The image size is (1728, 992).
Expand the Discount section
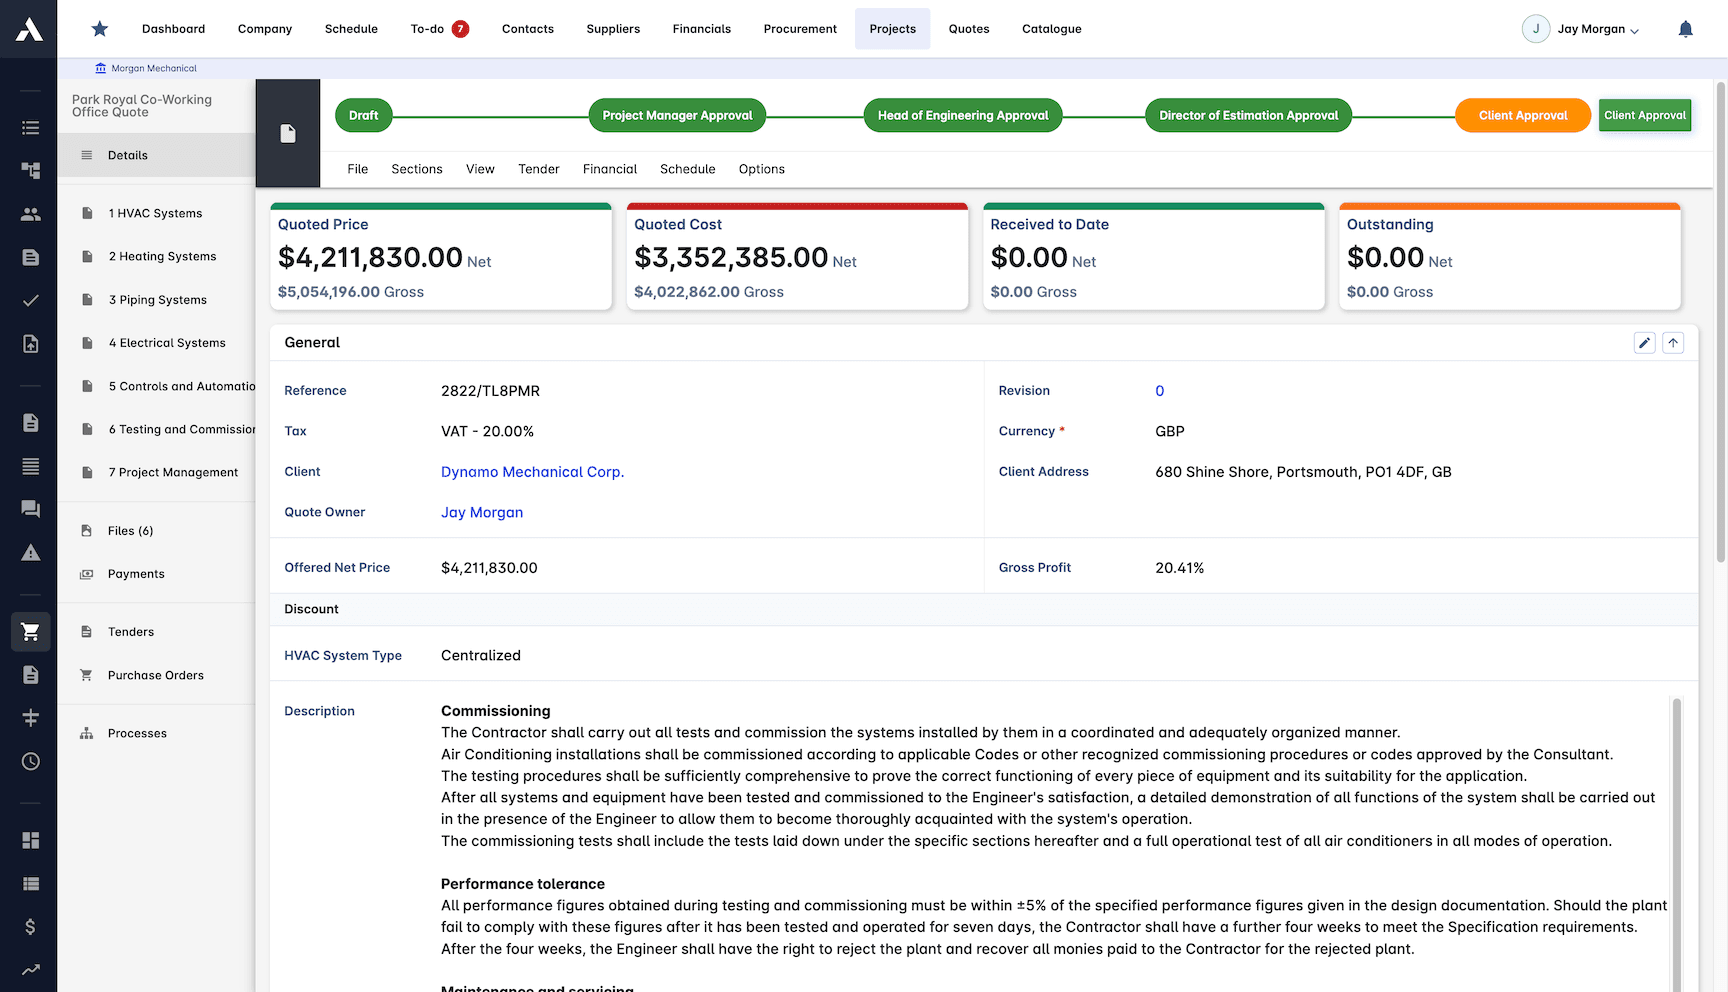tap(311, 609)
